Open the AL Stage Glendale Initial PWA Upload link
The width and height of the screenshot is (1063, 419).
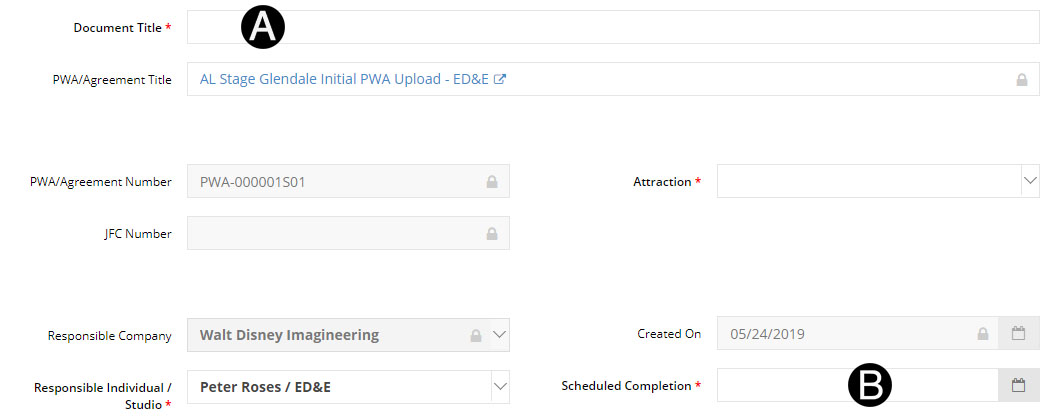pyautogui.click(x=344, y=79)
